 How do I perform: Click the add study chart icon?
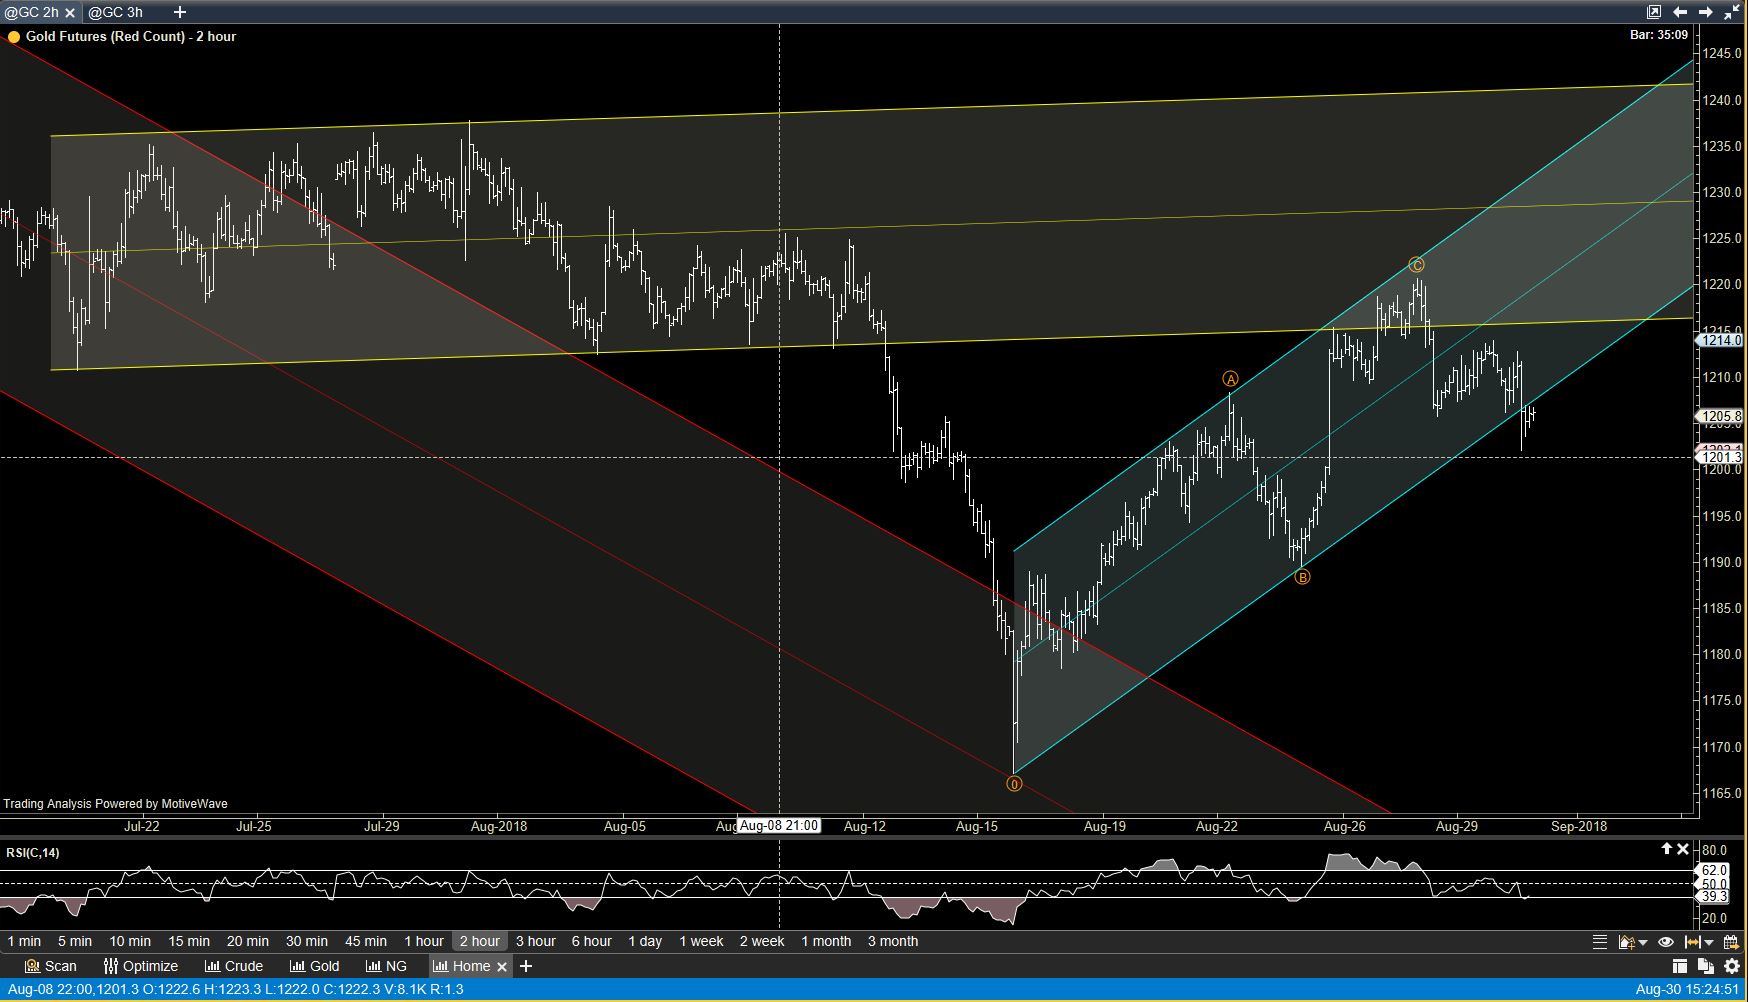point(1626,941)
